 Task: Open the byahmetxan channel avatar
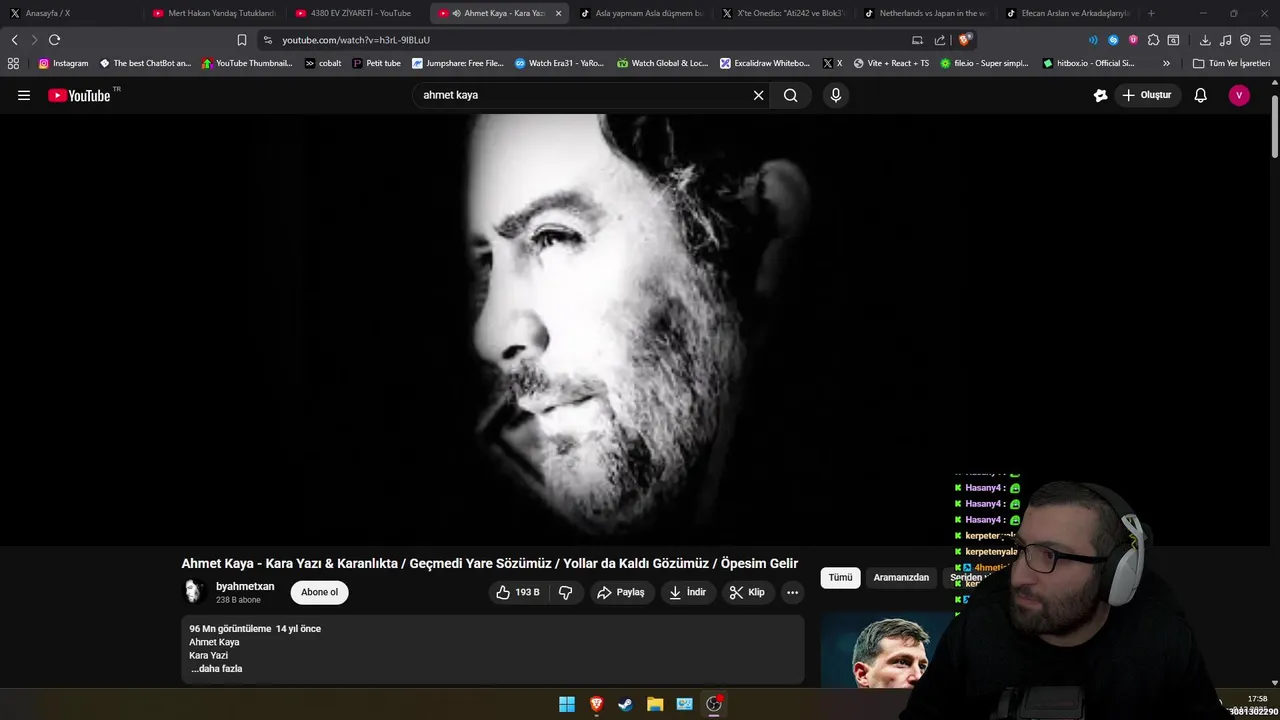click(x=194, y=592)
